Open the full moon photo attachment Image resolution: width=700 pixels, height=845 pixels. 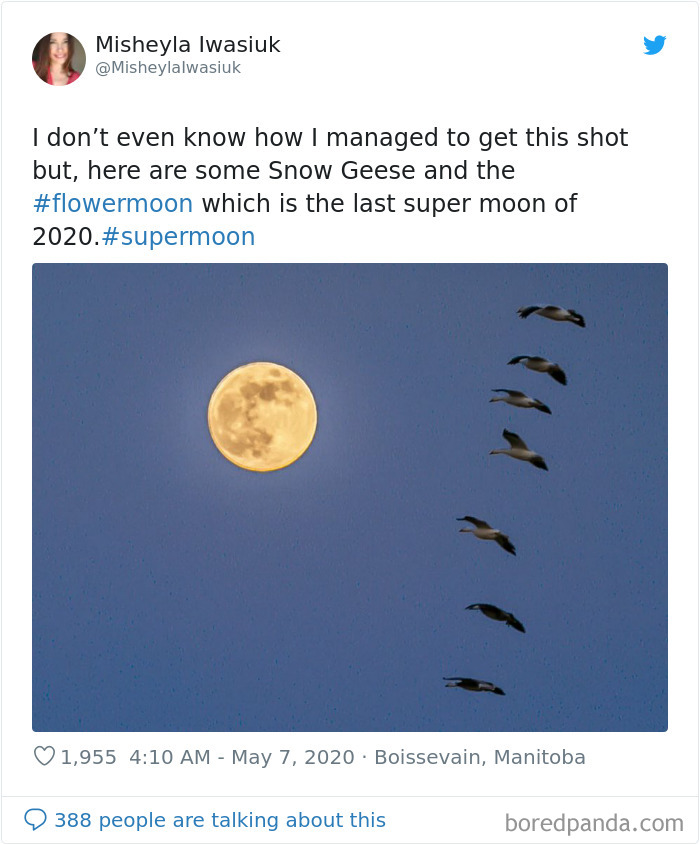pos(350,498)
